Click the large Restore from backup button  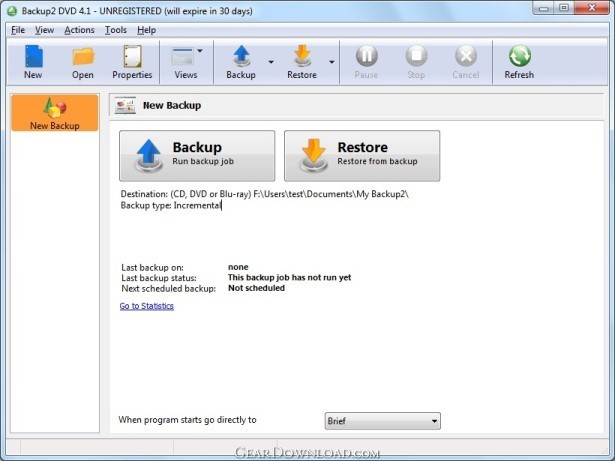362,156
